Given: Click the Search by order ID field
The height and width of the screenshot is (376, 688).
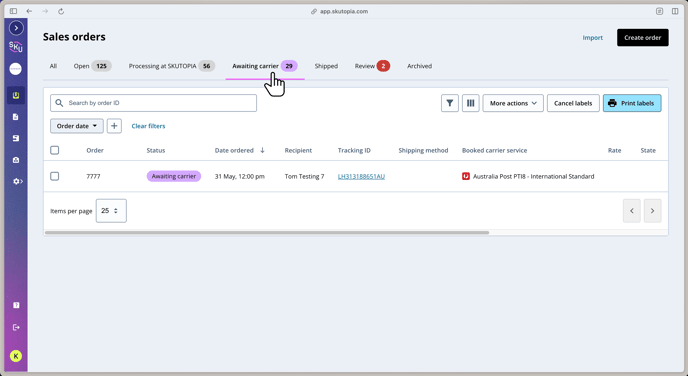Looking at the screenshot, I should (x=153, y=103).
